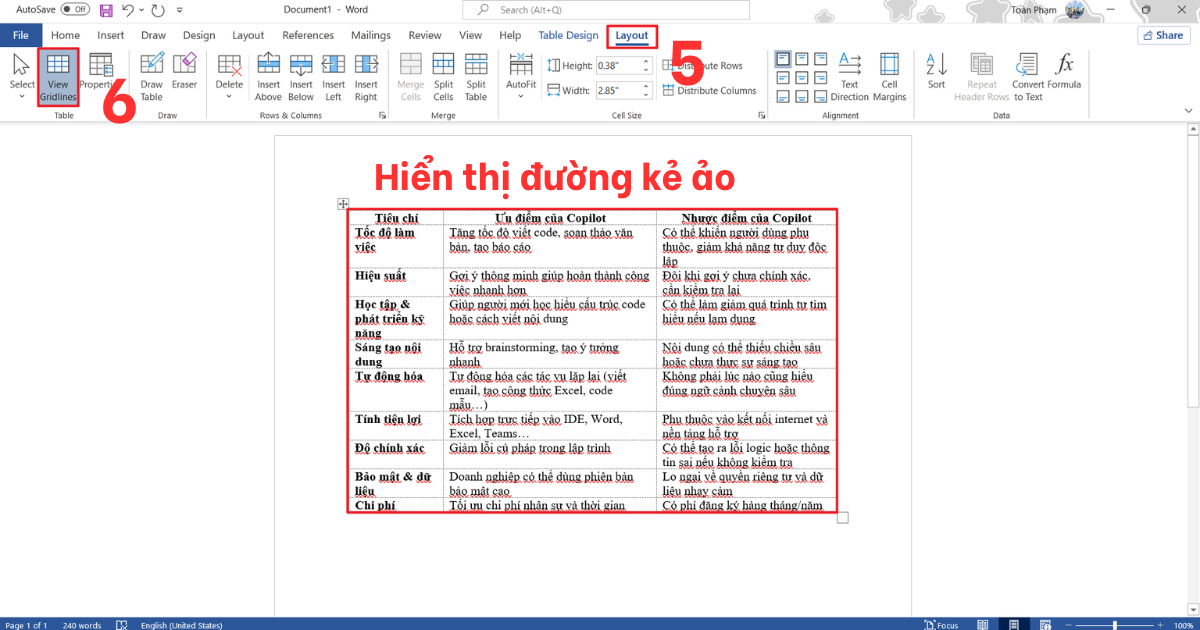Screen dimensions: 1200x630
Task: Insert a column with Insert Left
Action: (x=333, y=78)
